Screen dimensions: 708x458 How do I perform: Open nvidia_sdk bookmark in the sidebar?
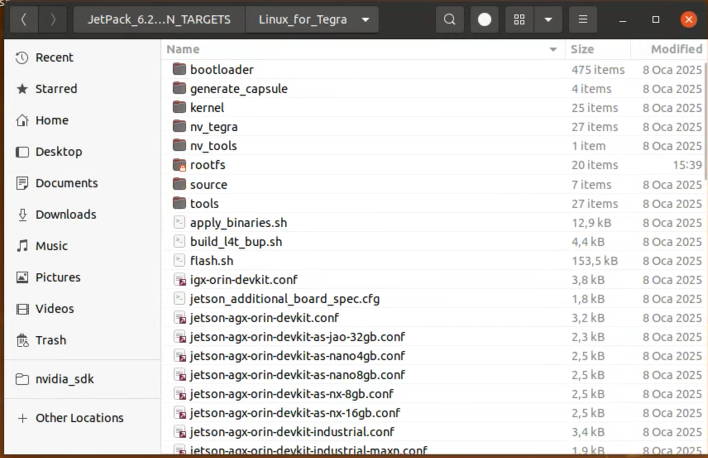tap(82, 379)
